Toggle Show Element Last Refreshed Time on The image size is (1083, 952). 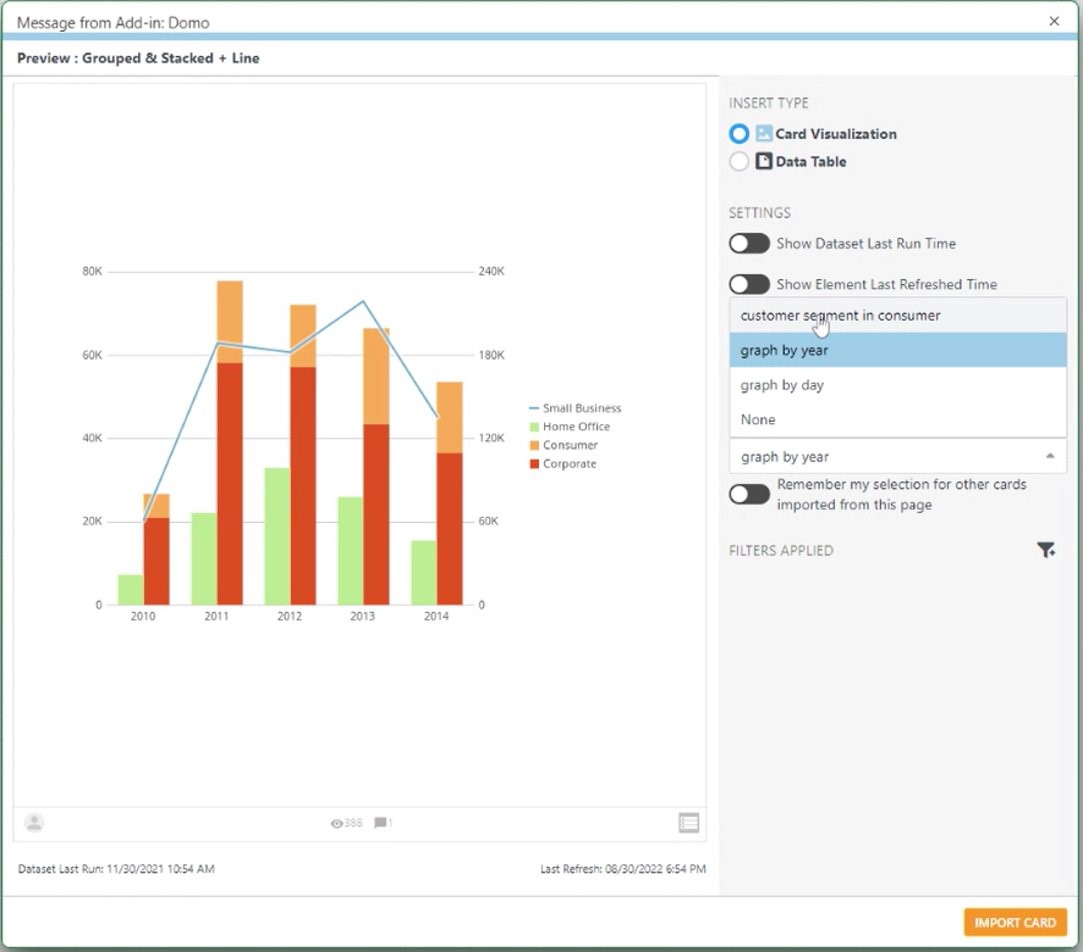pyautogui.click(x=749, y=284)
